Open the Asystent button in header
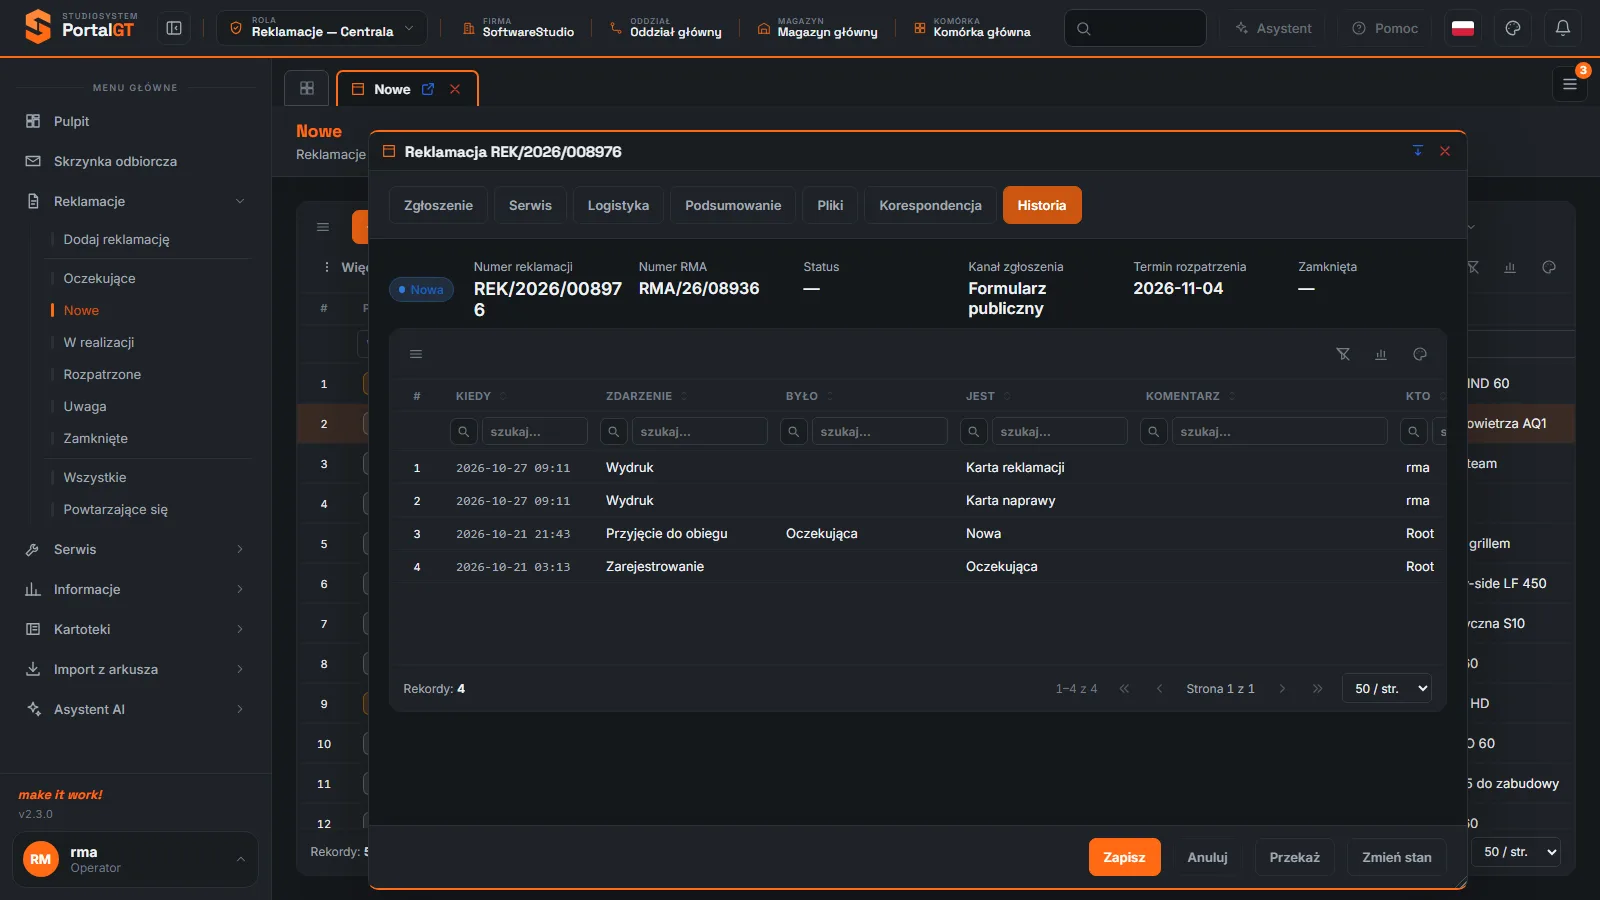Viewport: 1600px width, 900px height. [1274, 28]
